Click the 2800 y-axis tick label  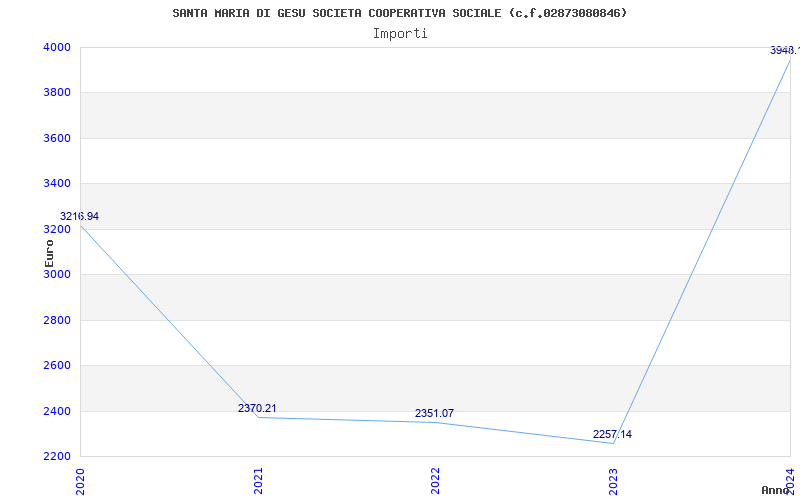point(57,320)
